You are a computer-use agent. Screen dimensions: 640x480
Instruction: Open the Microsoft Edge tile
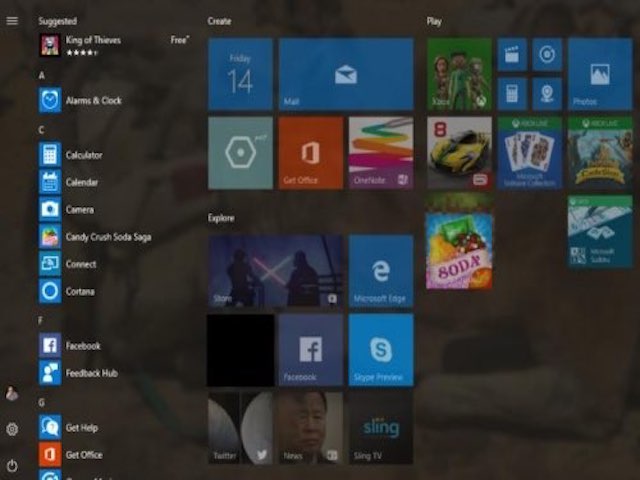(x=381, y=271)
